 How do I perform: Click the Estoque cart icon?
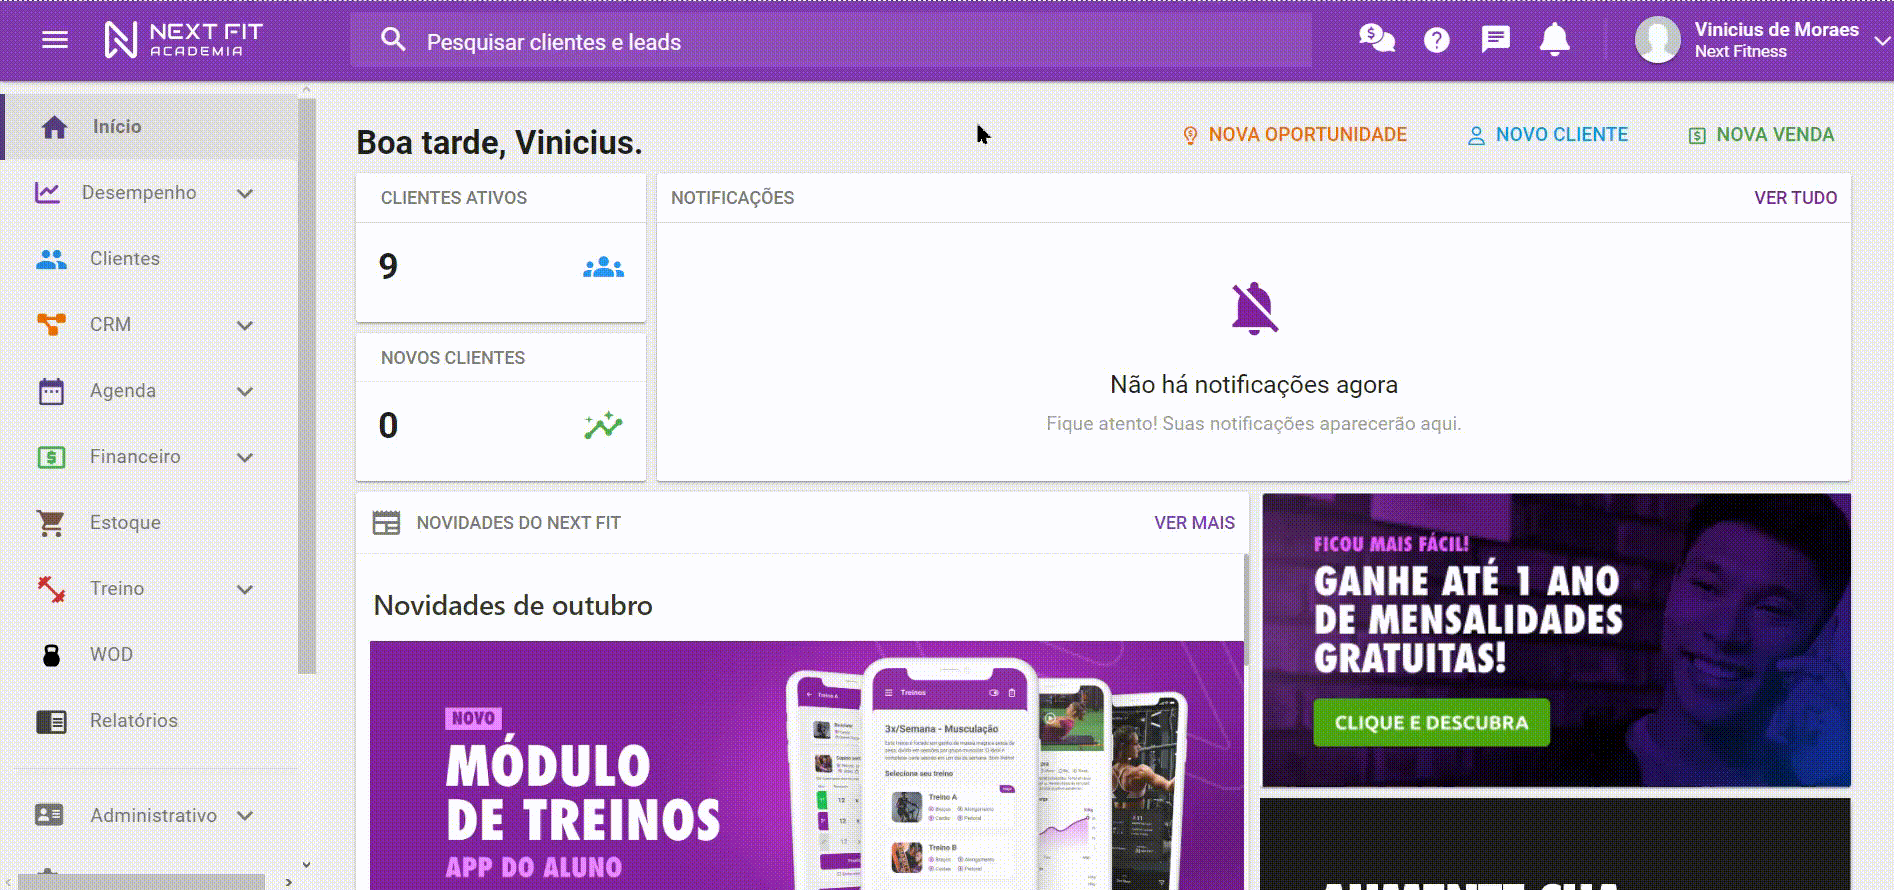[51, 523]
